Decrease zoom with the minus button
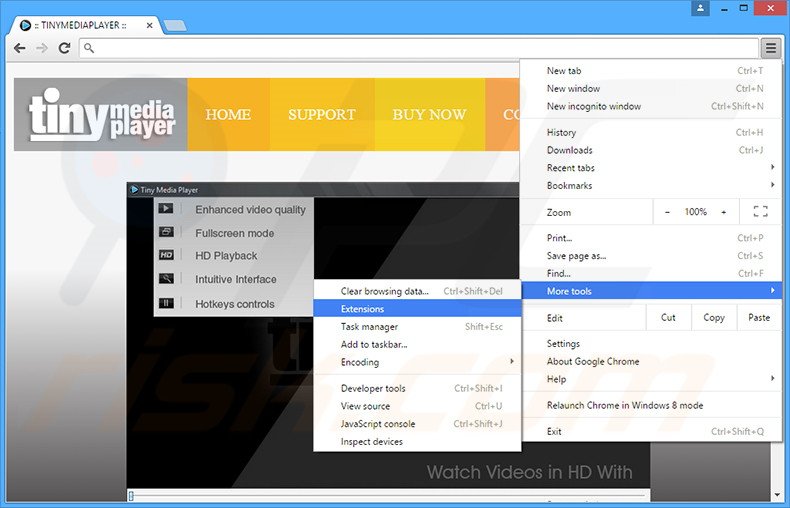The width and height of the screenshot is (790, 508). click(667, 212)
